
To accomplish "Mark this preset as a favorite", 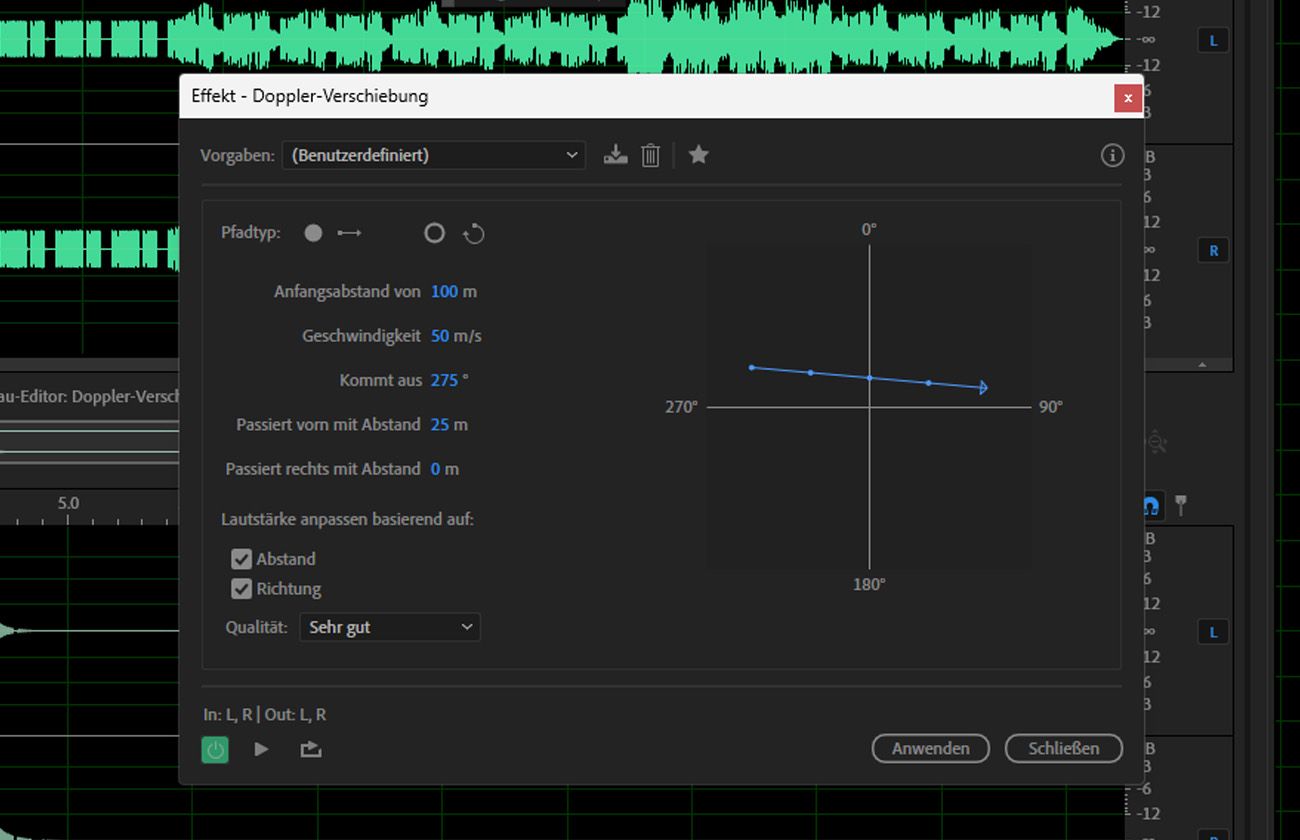I will pyautogui.click(x=698, y=155).
